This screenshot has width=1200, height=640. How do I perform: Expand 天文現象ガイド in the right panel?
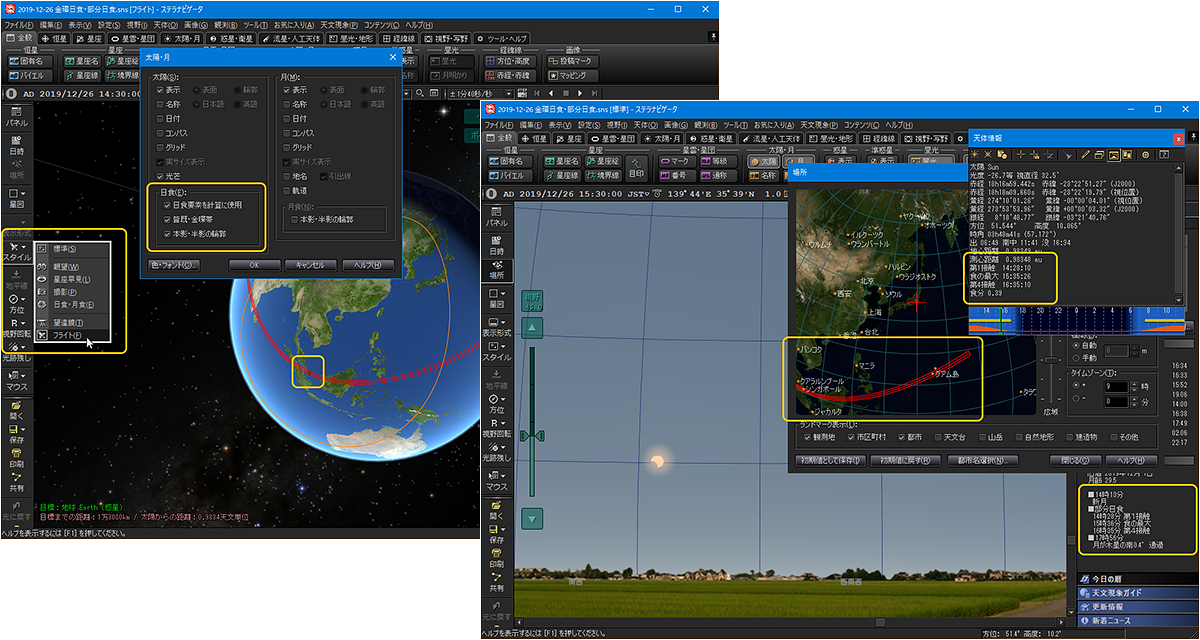coord(1137,593)
